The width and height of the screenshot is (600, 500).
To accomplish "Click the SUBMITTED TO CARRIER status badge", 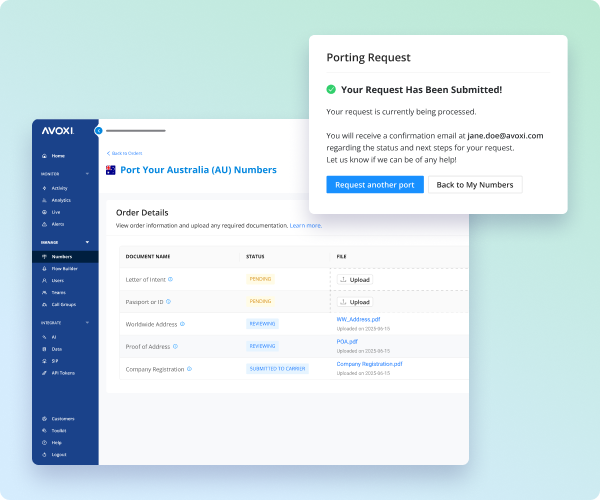I will [277, 369].
